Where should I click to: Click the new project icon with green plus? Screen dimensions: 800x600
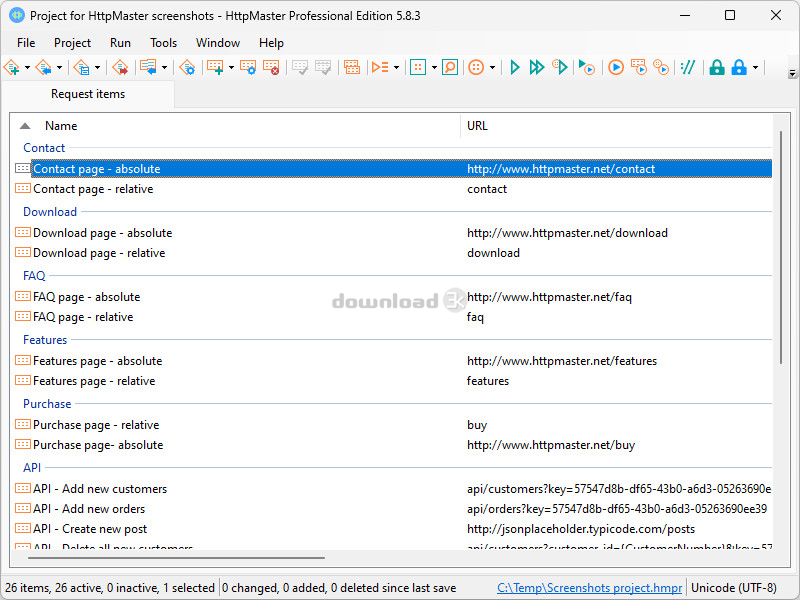click(x=12, y=67)
